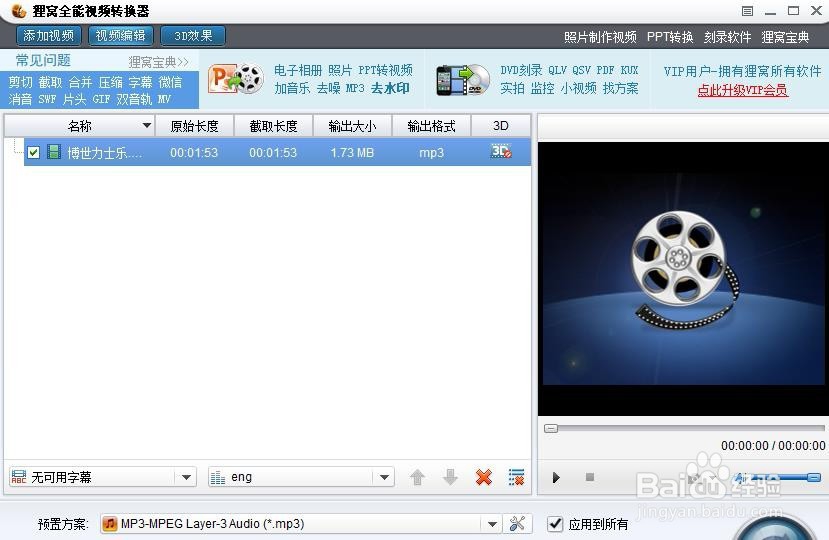Image resolution: width=829 pixels, height=540 pixels.
Task: Open the 视频编辑 video editing button
Action: click(x=121, y=35)
